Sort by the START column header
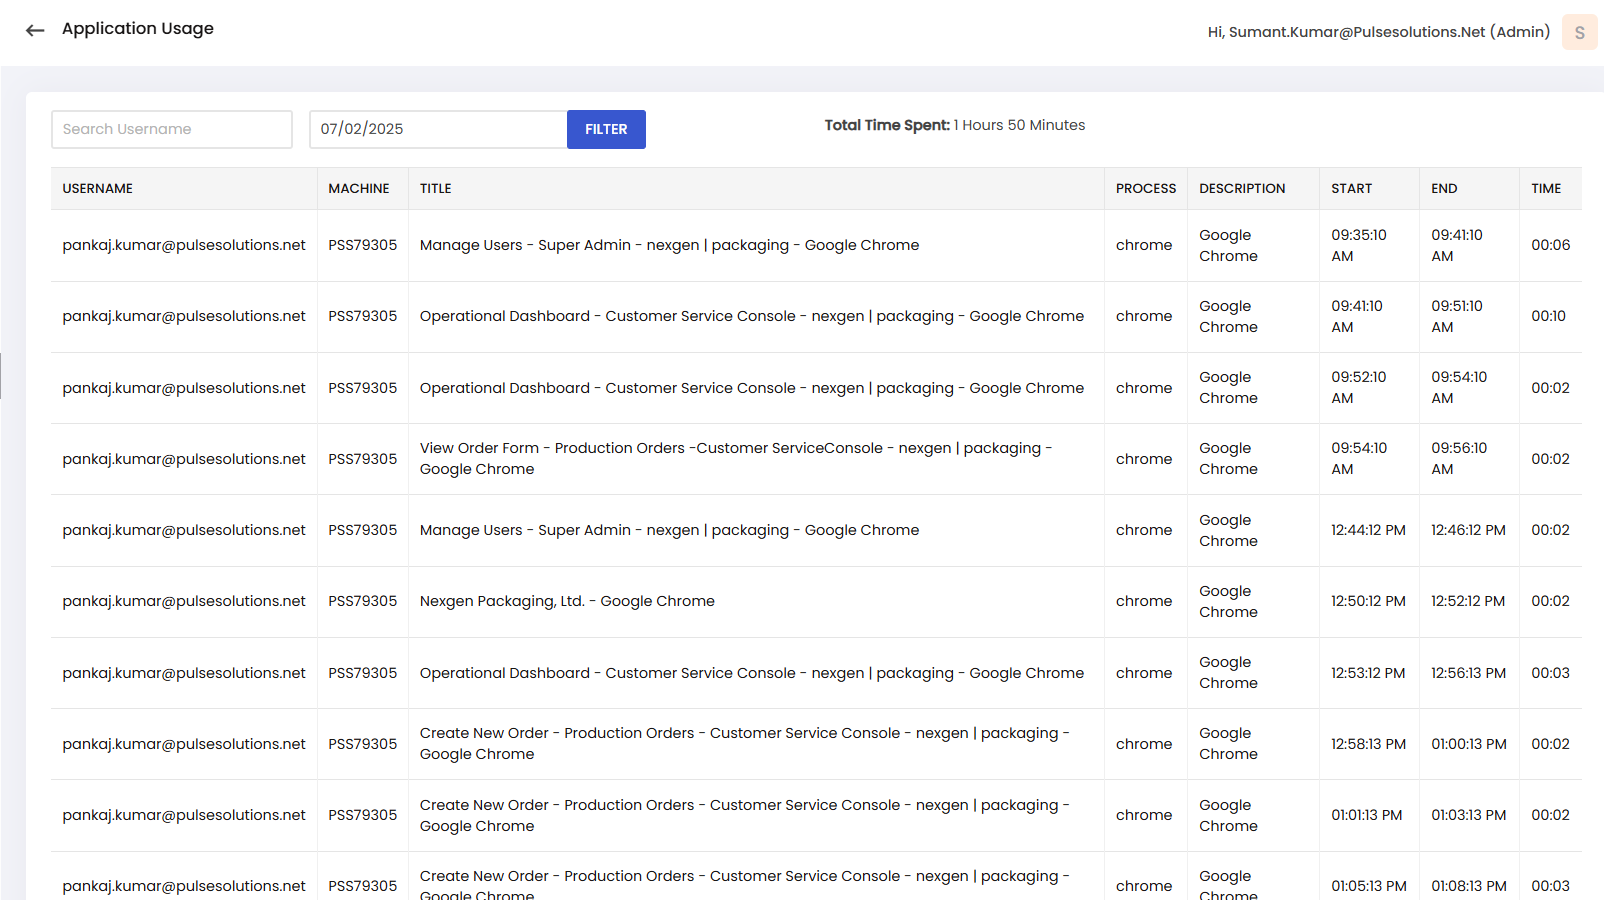Image resolution: width=1604 pixels, height=900 pixels. (x=1351, y=188)
